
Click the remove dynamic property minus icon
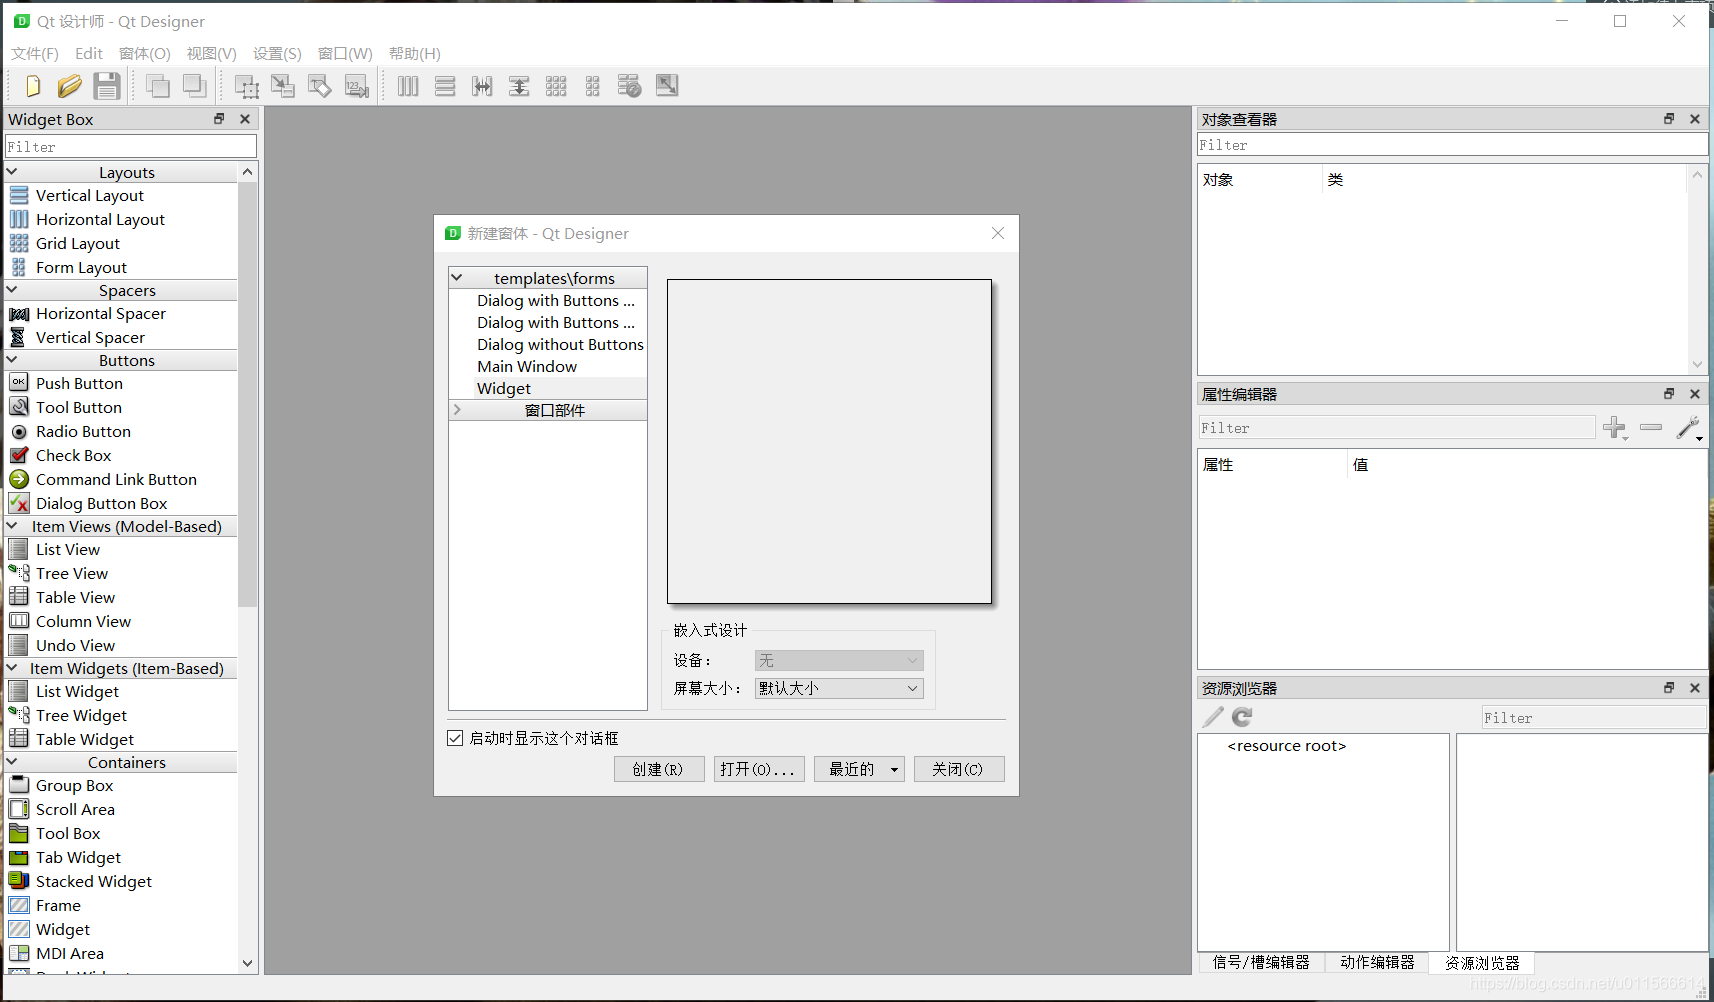1651,427
